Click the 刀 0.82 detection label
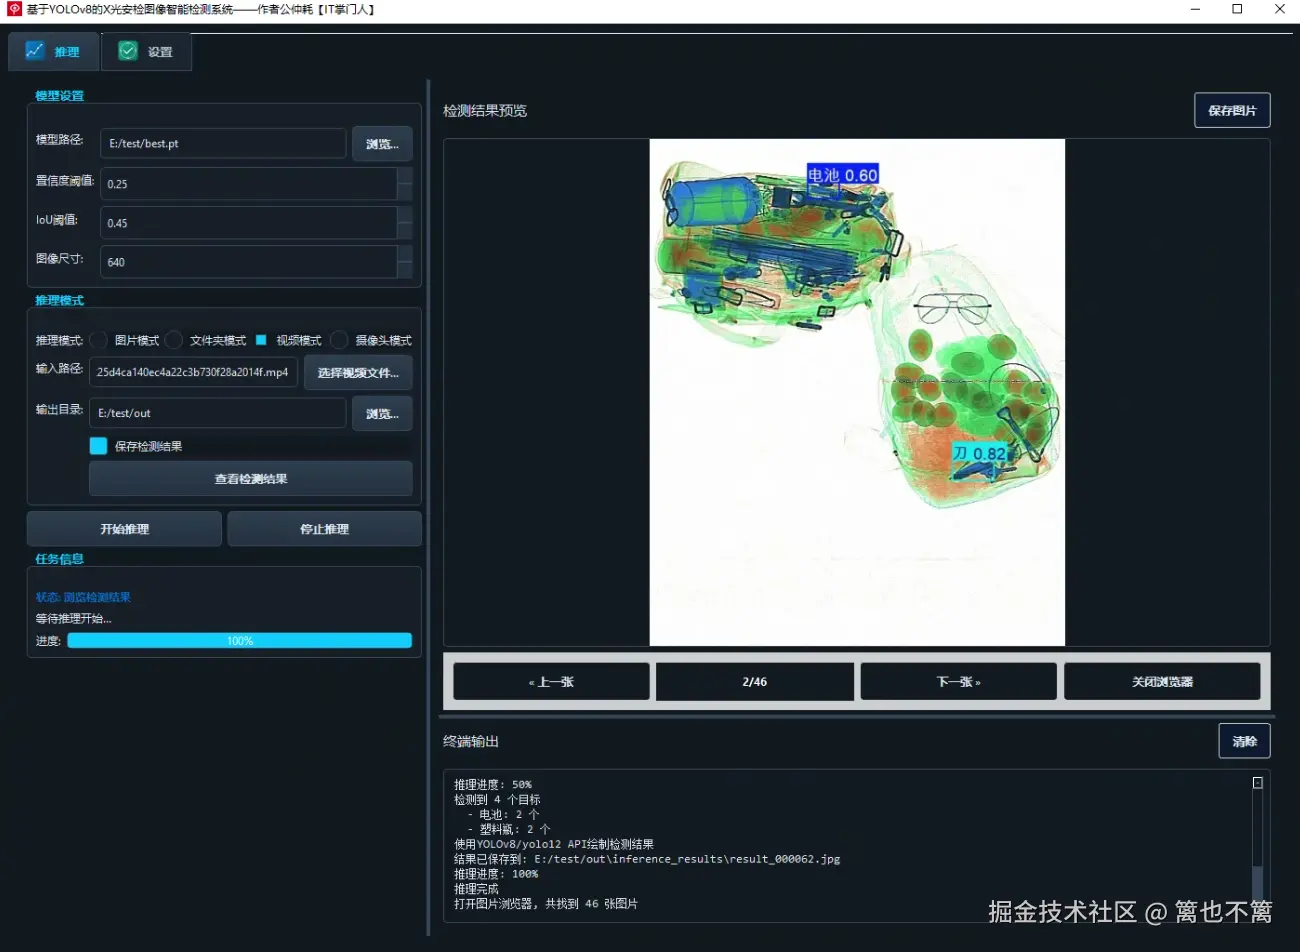Image resolution: width=1300 pixels, height=952 pixels. 979,453
